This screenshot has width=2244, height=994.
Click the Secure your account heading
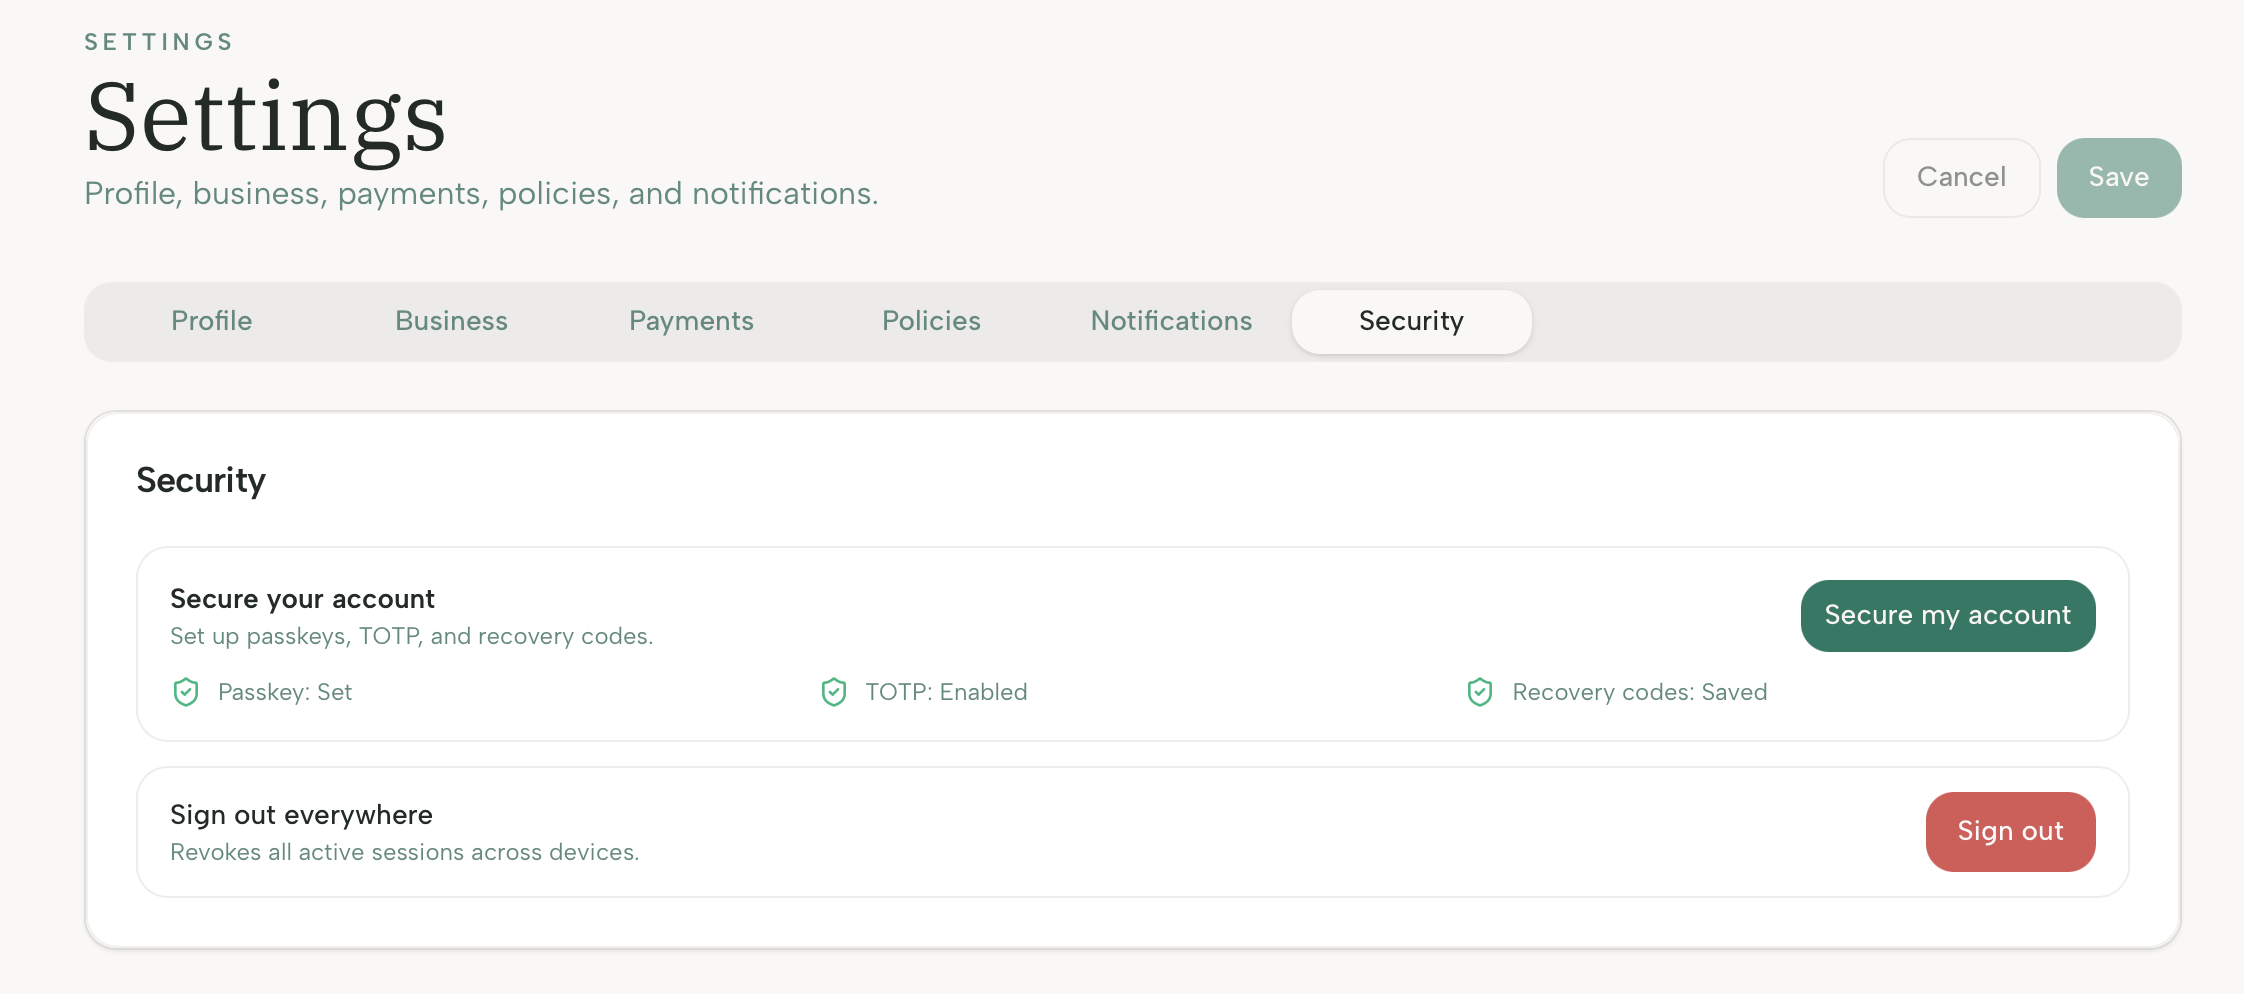point(302,598)
